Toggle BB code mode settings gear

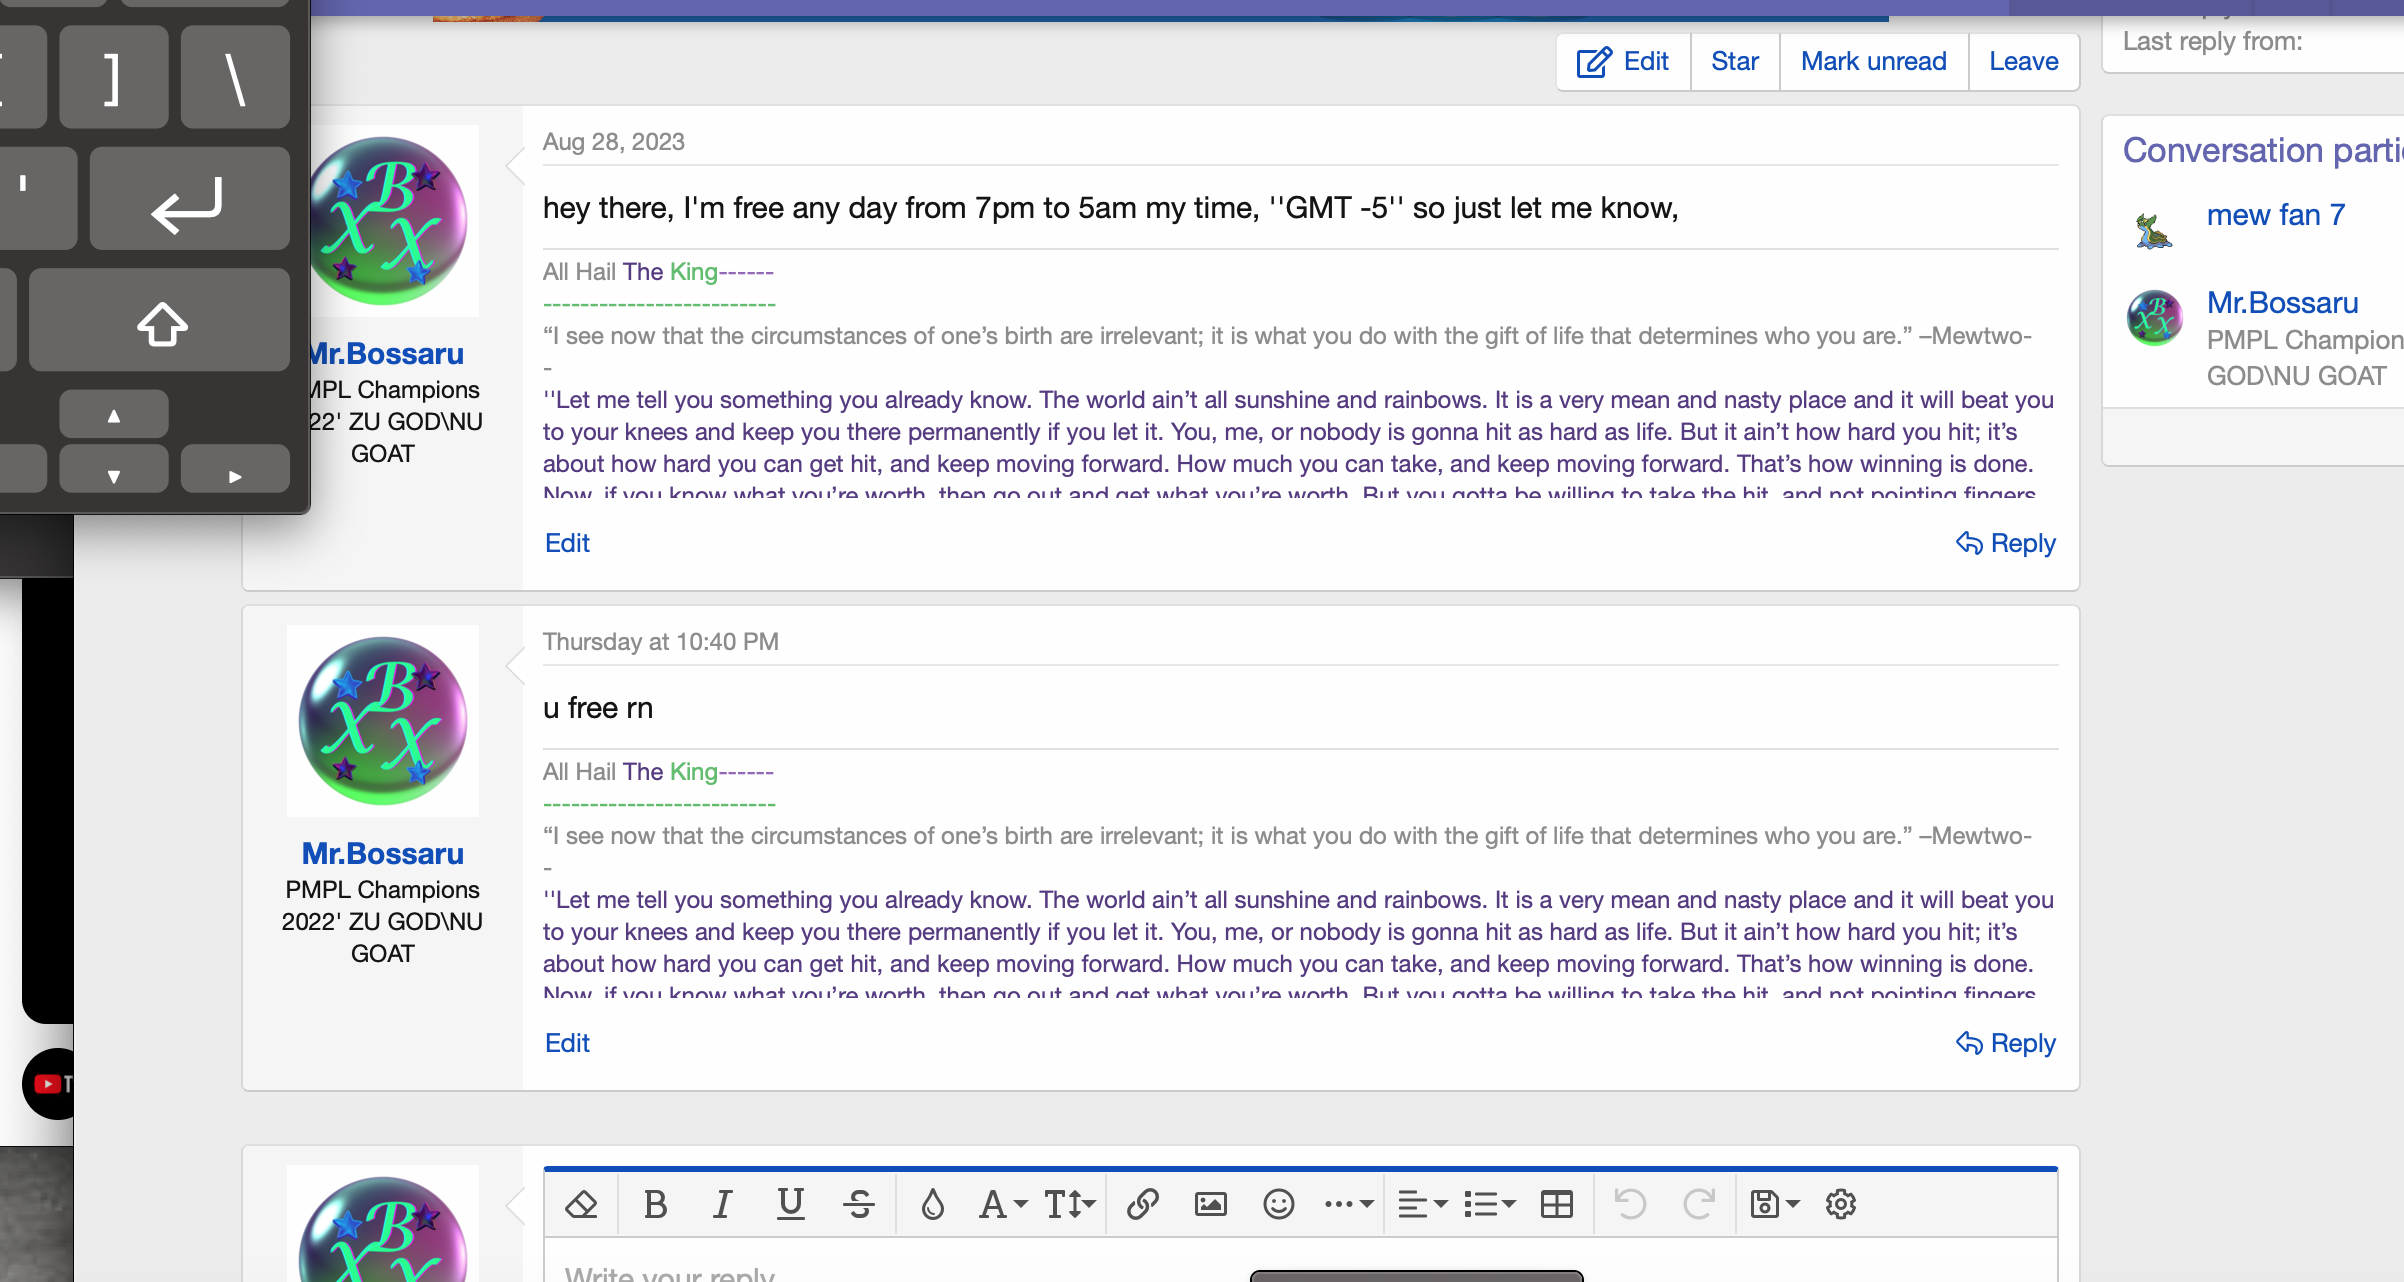tap(1840, 1204)
